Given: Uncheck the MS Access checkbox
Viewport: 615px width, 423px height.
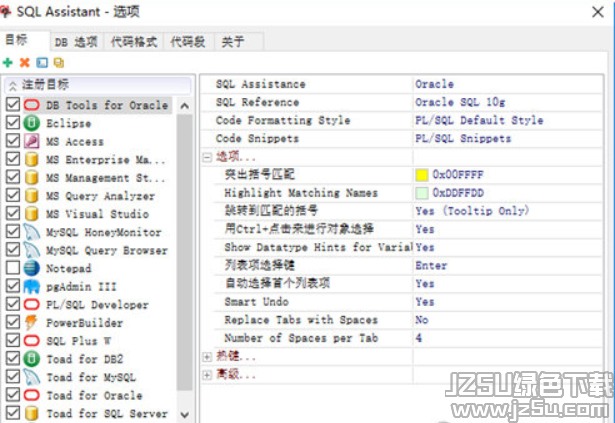Looking at the screenshot, I should tap(13, 140).
